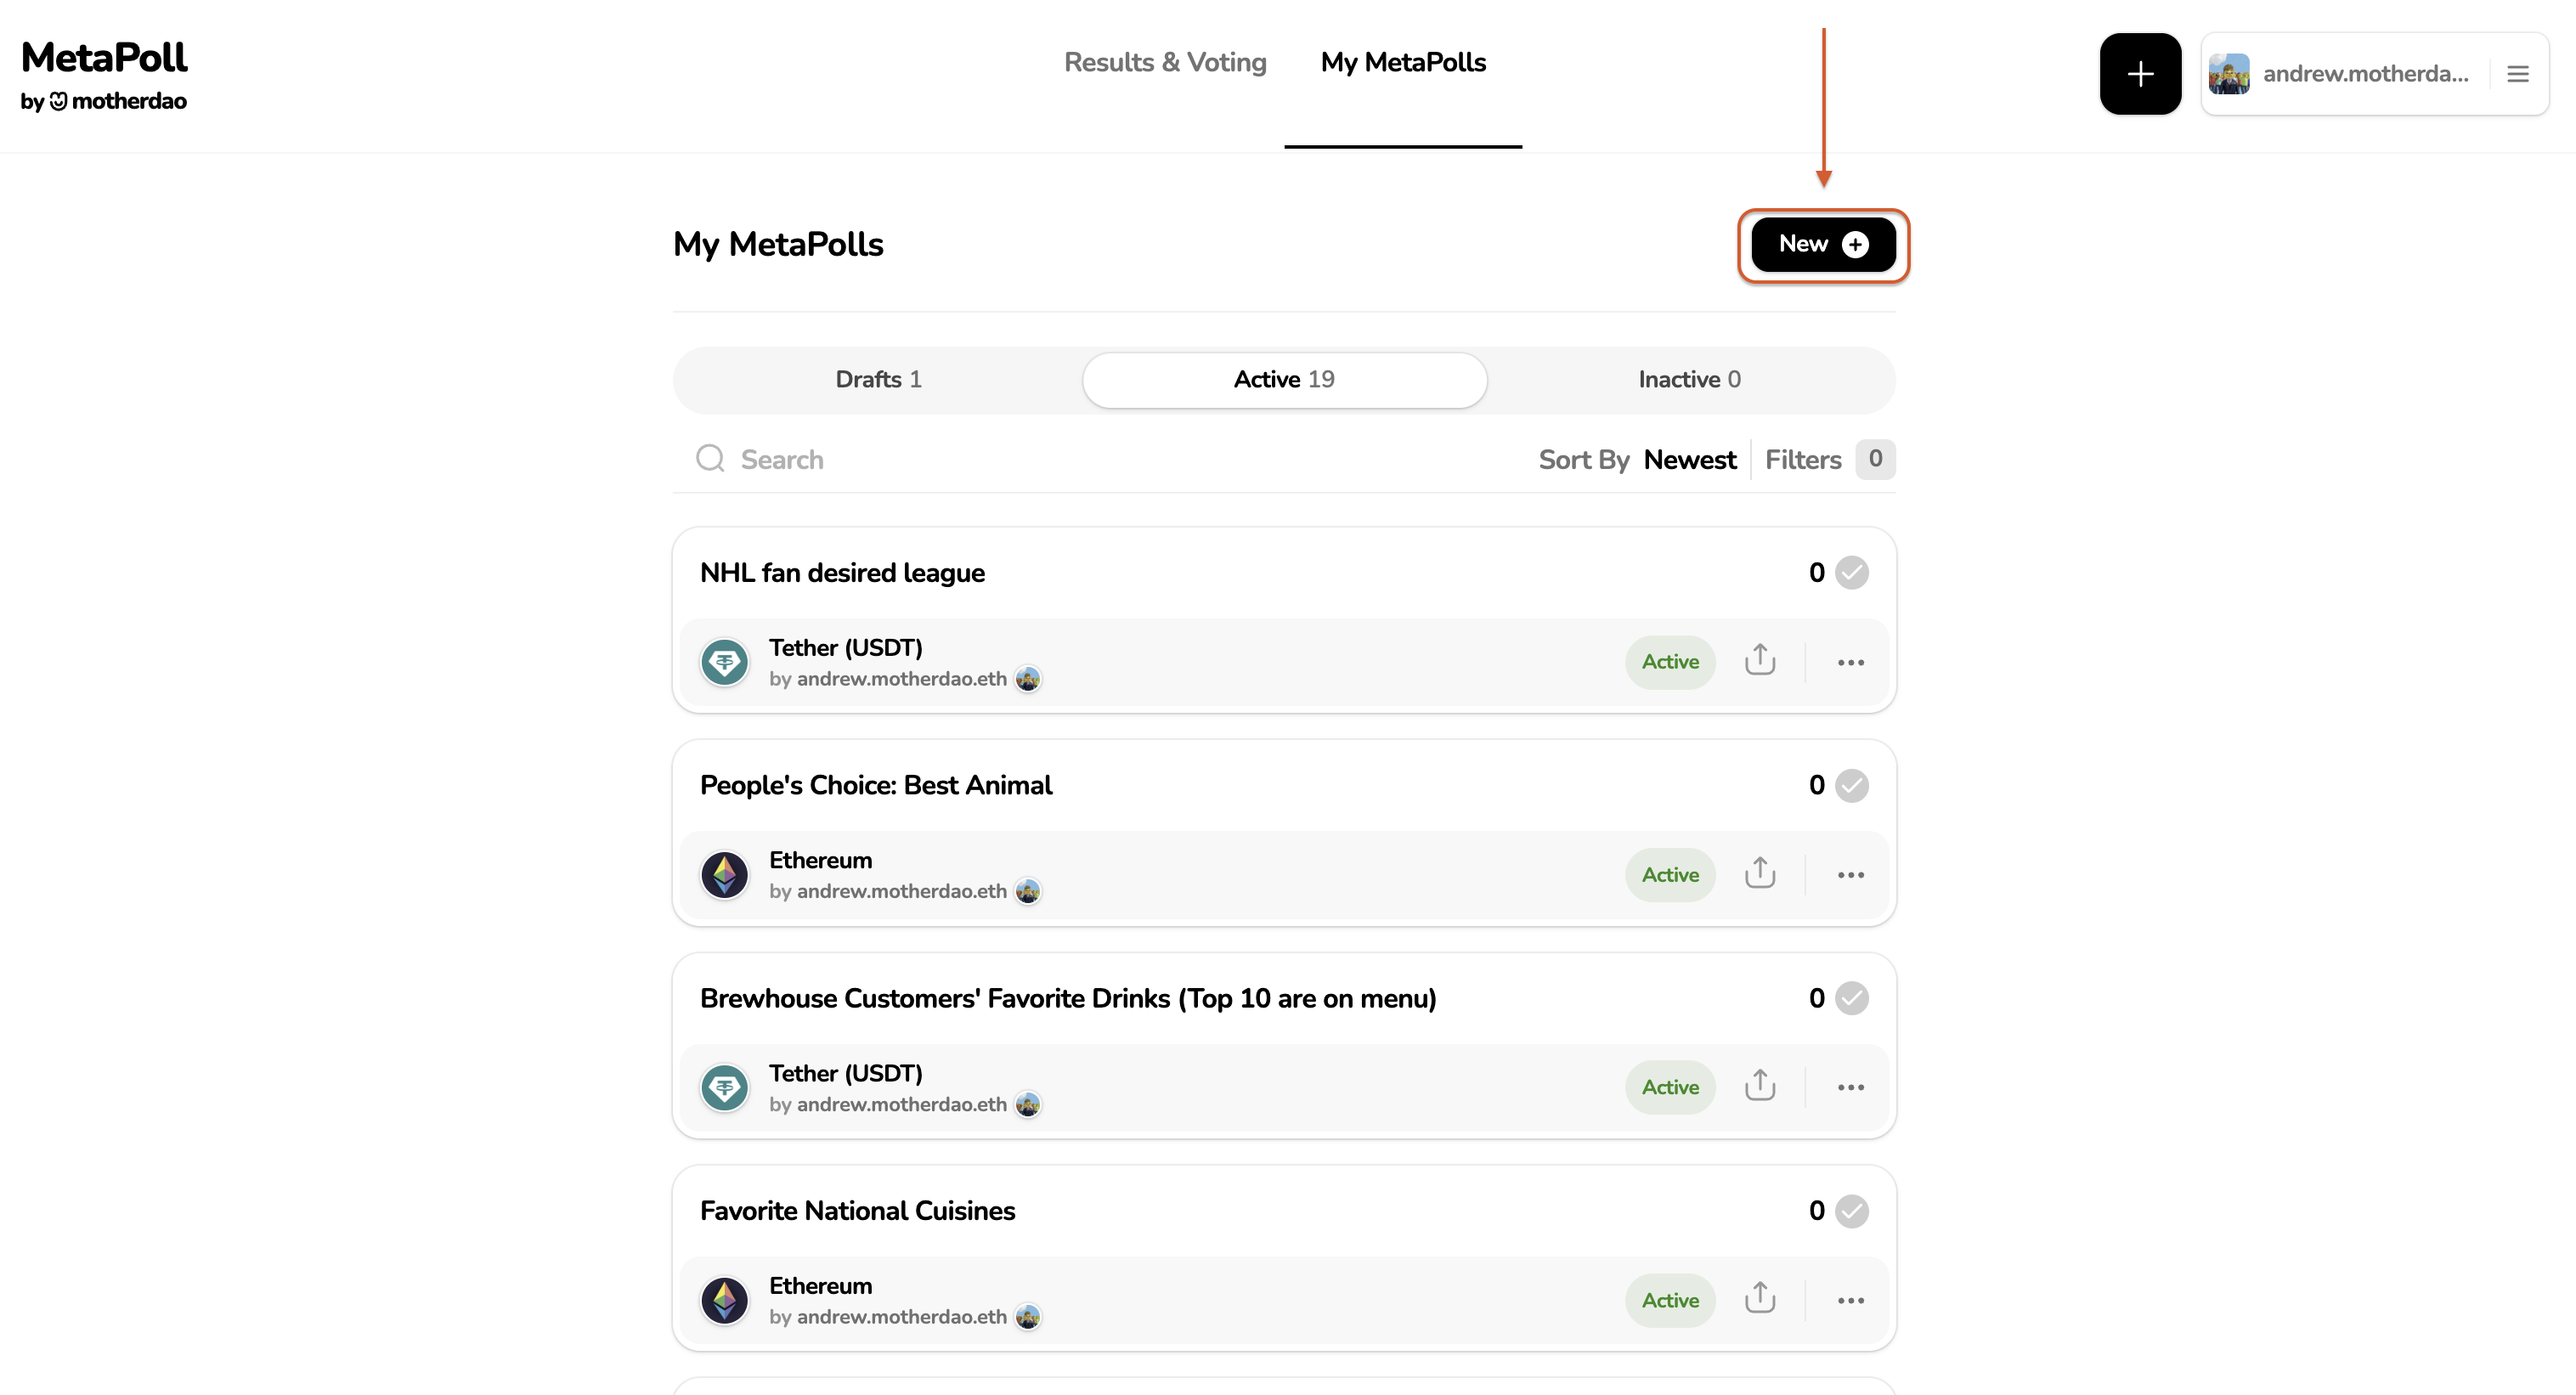
Task: Click share icon for Brewhouse Customers' poll
Action: (1759, 1086)
